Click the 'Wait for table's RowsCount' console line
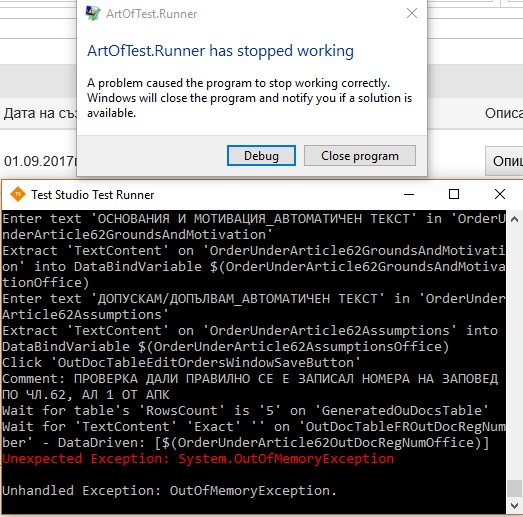The height and width of the screenshot is (517, 523). (x=245, y=411)
